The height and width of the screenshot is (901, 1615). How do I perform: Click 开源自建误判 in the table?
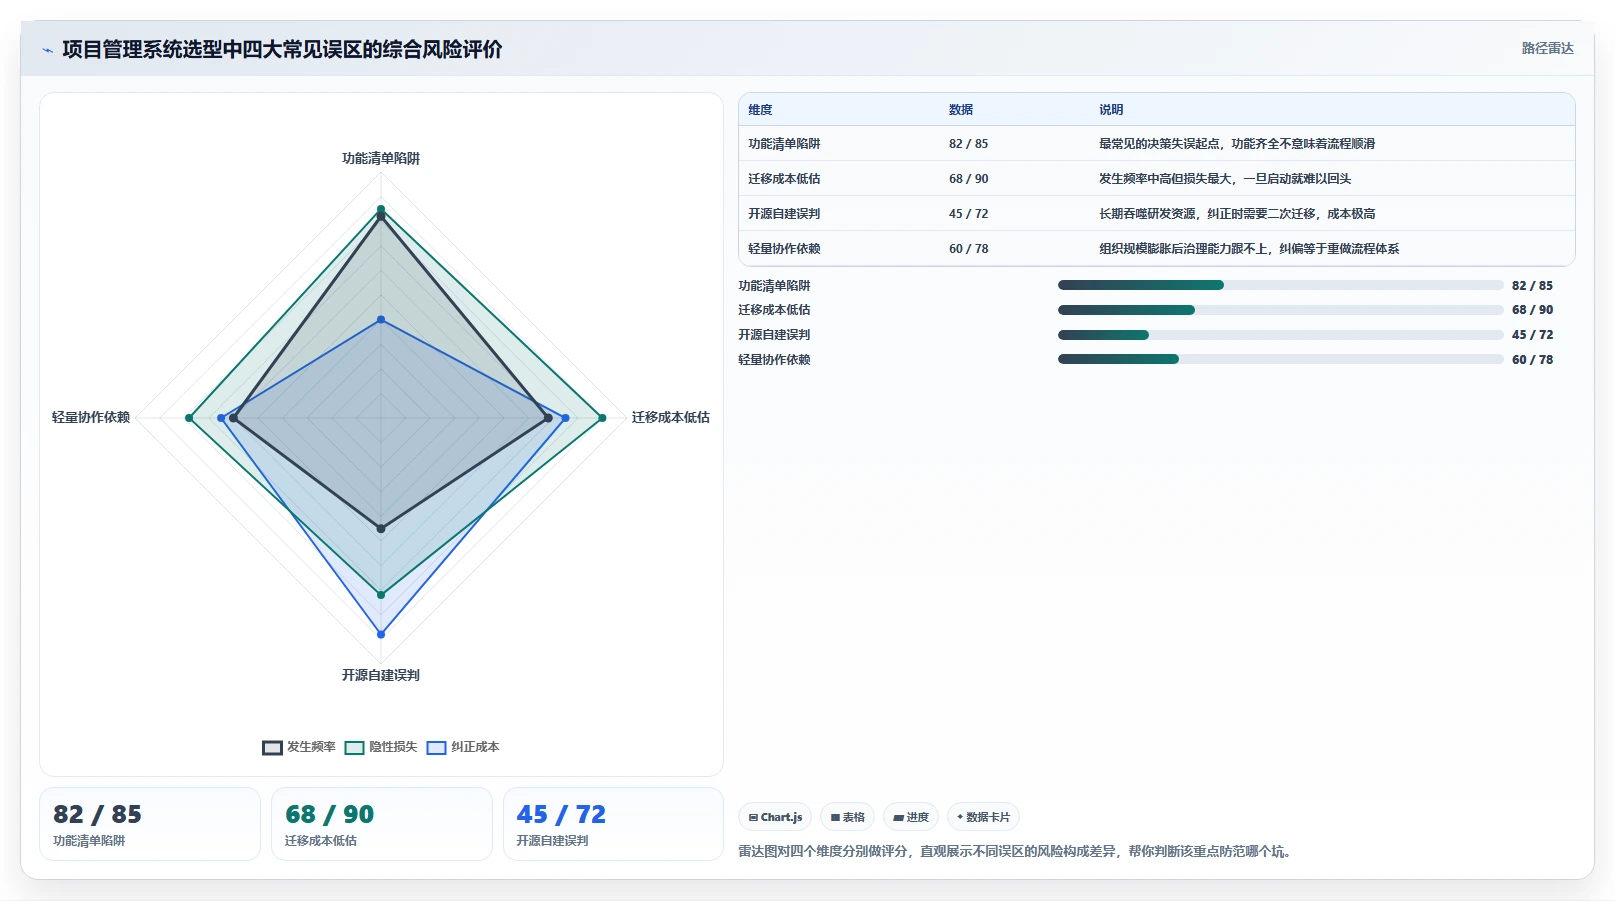[x=784, y=214]
